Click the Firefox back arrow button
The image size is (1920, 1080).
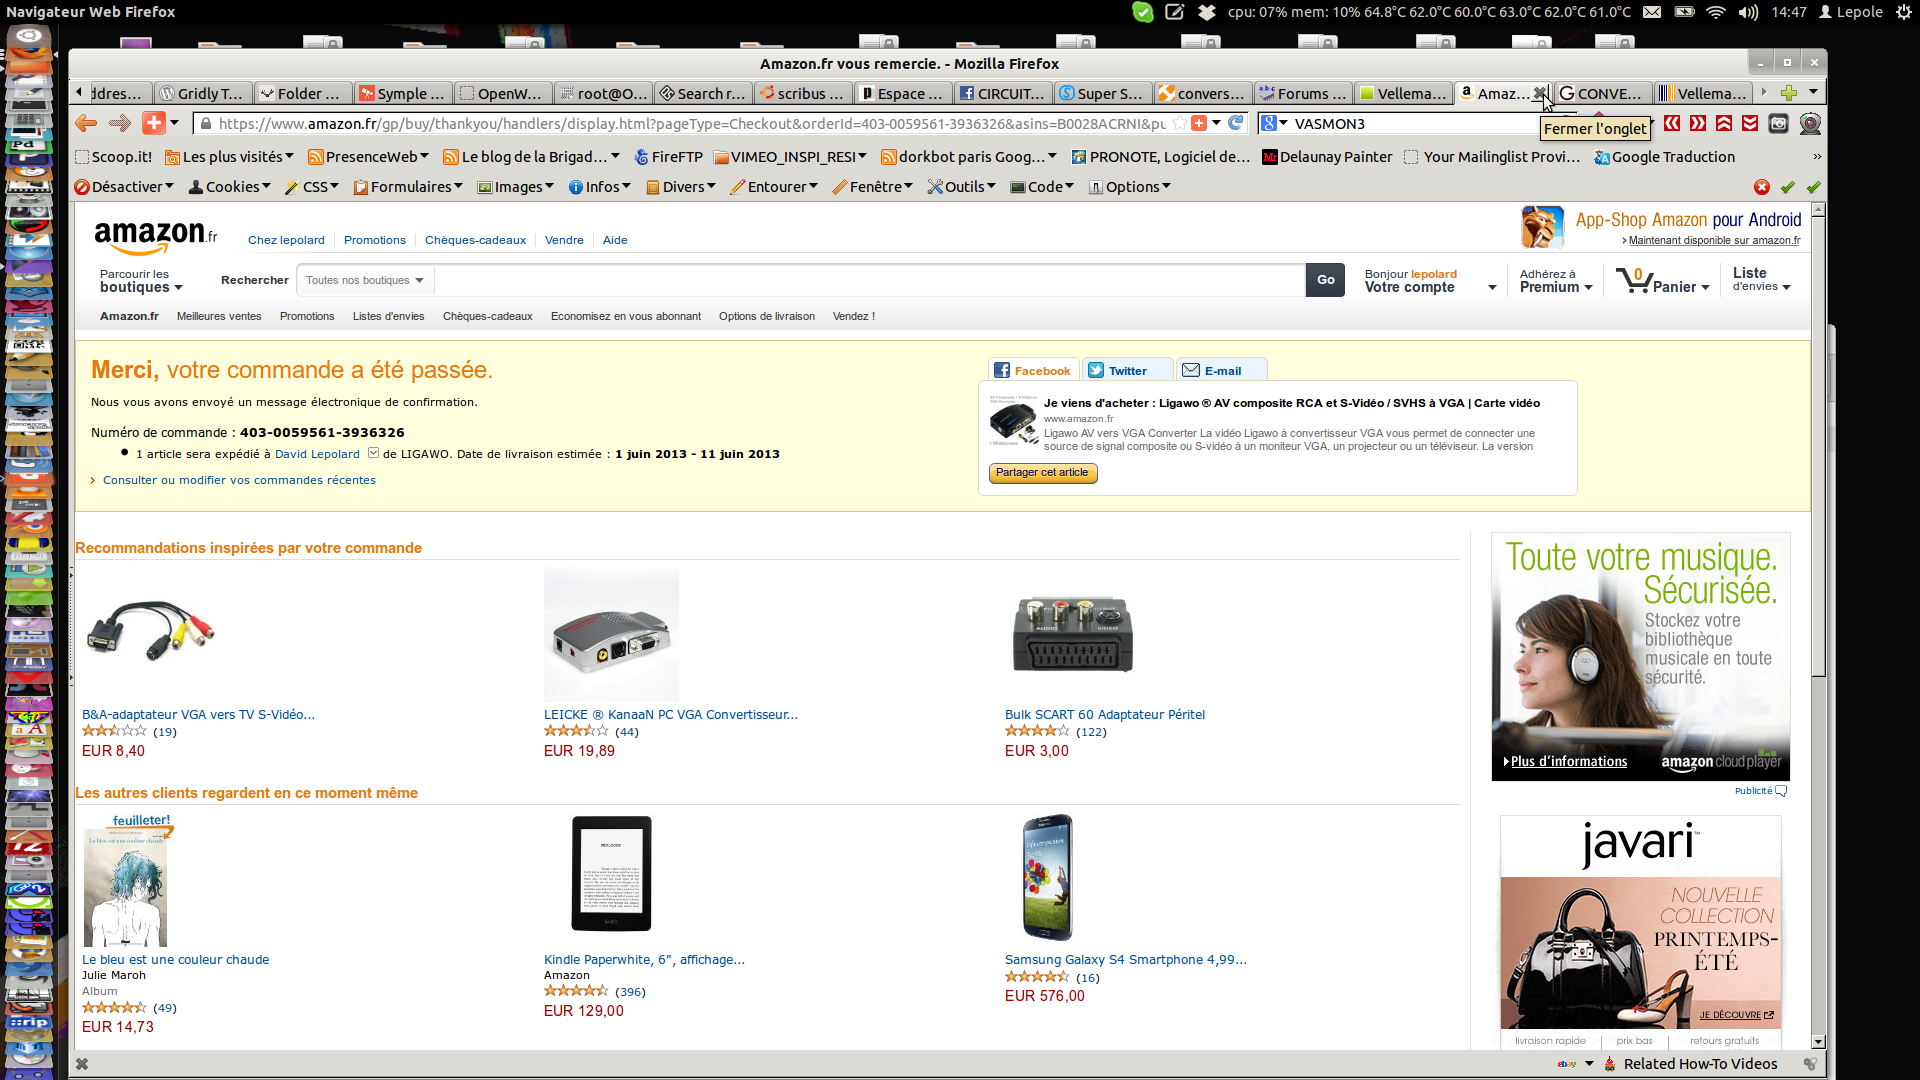pyautogui.click(x=86, y=123)
